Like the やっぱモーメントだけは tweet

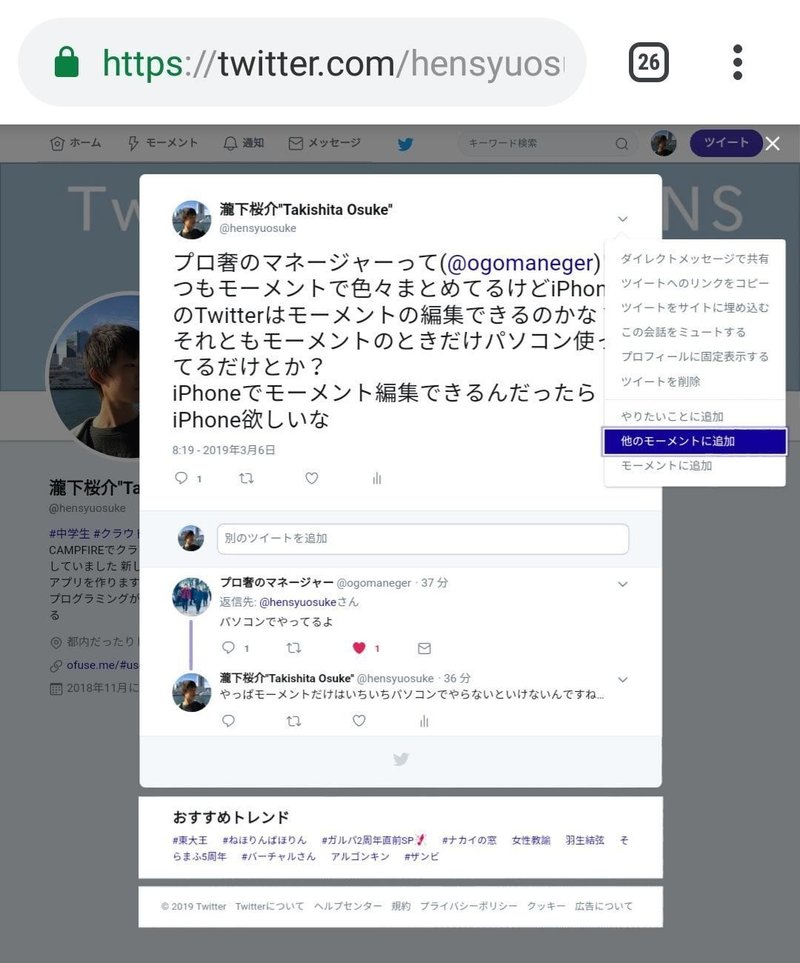pyautogui.click(x=359, y=720)
